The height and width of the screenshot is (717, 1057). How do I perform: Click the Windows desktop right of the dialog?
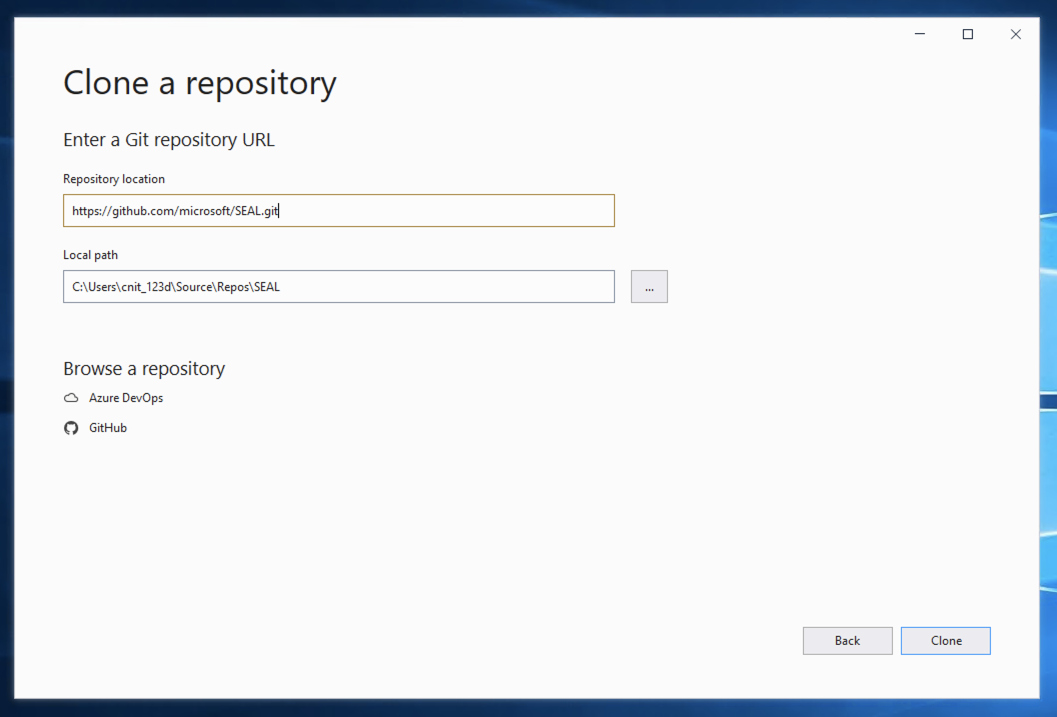pos(1048,300)
